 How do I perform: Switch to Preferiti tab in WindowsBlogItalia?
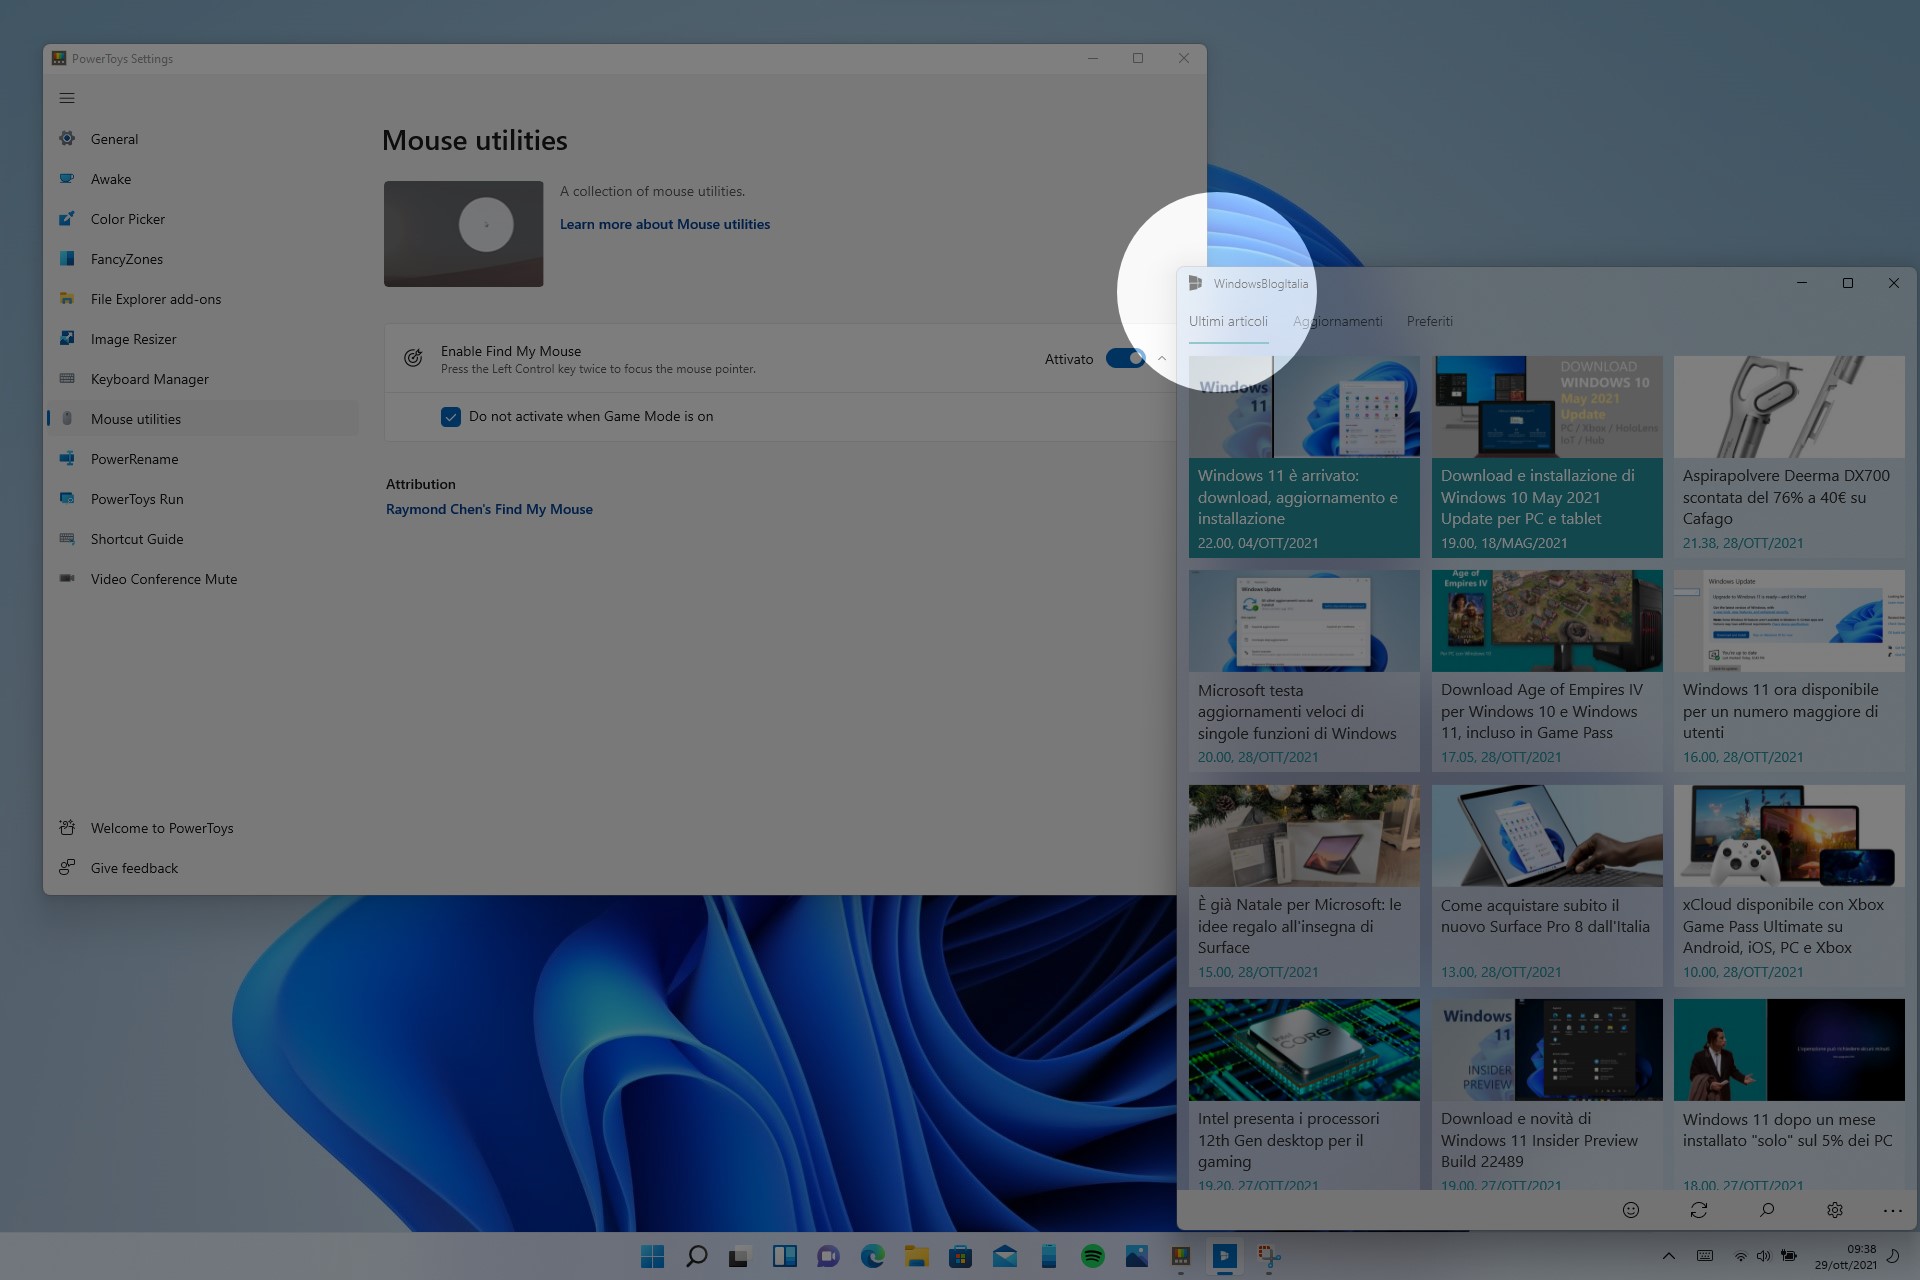1429,321
